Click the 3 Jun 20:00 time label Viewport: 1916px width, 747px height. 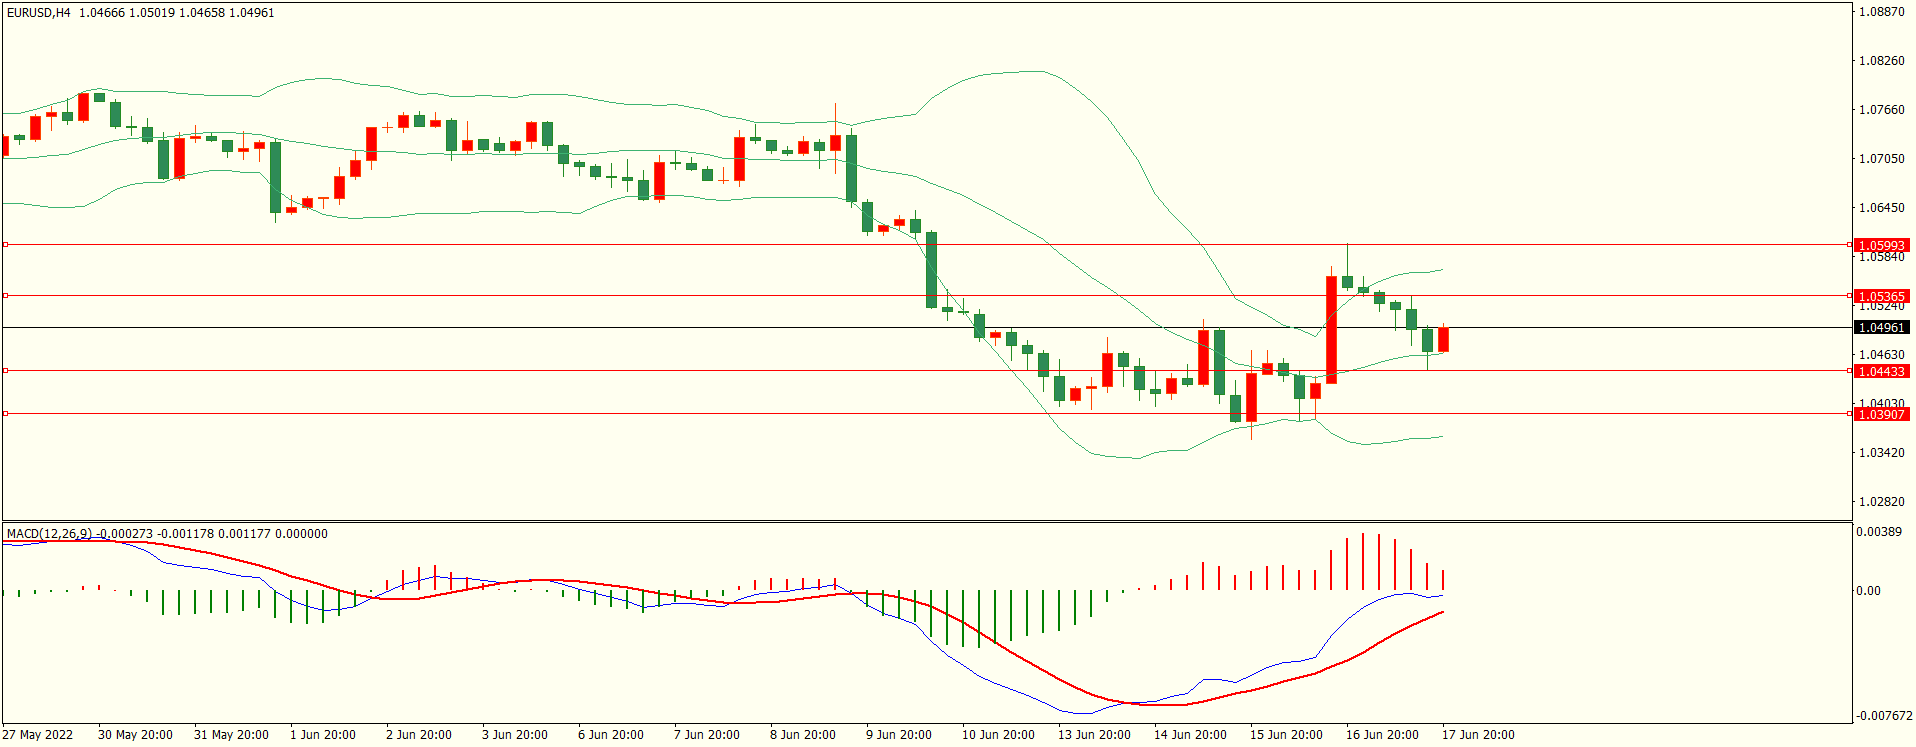tap(515, 735)
